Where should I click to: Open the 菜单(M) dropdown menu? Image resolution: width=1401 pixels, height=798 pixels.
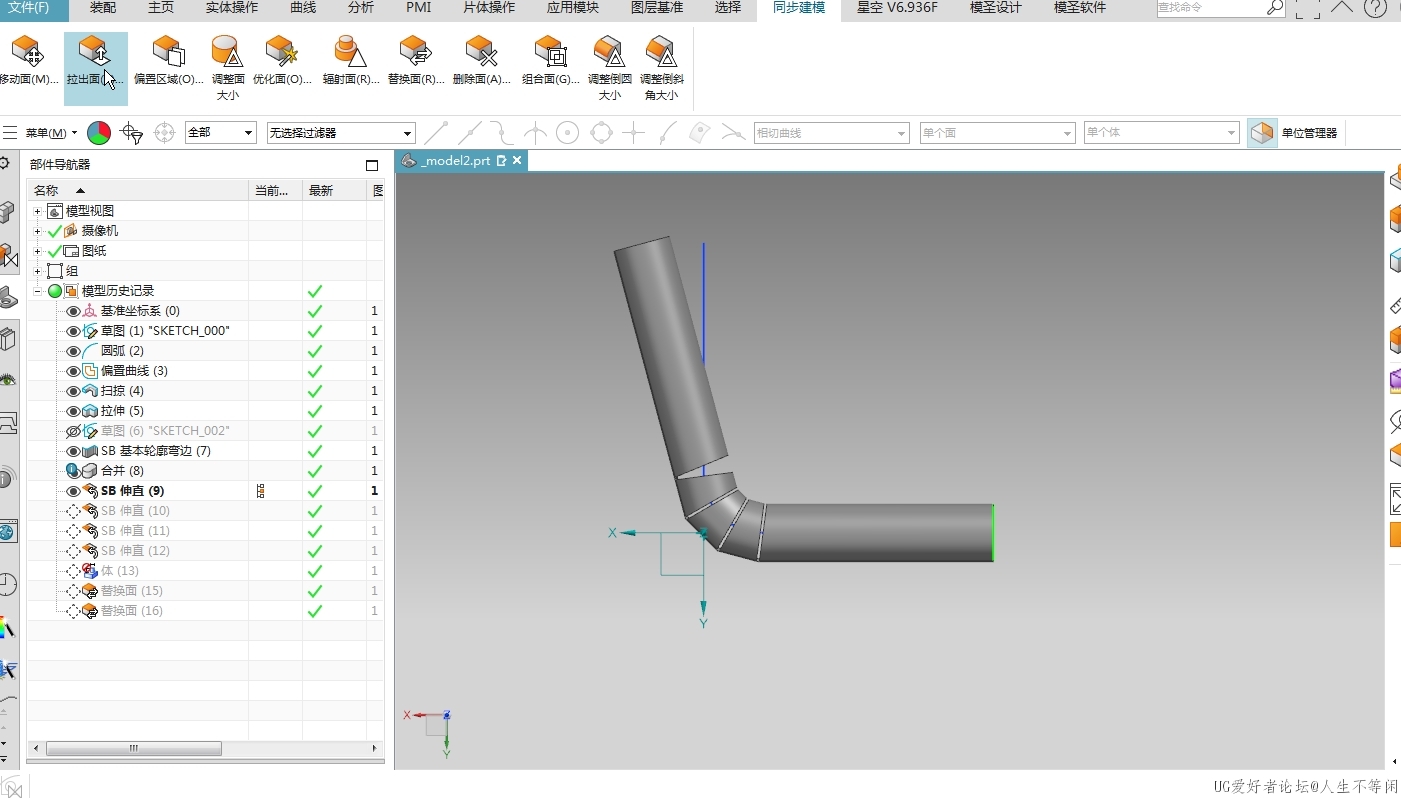[x=51, y=133]
